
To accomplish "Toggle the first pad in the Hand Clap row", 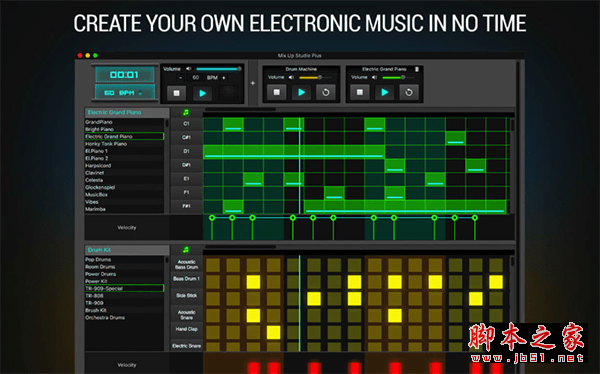I will tap(213, 332).
